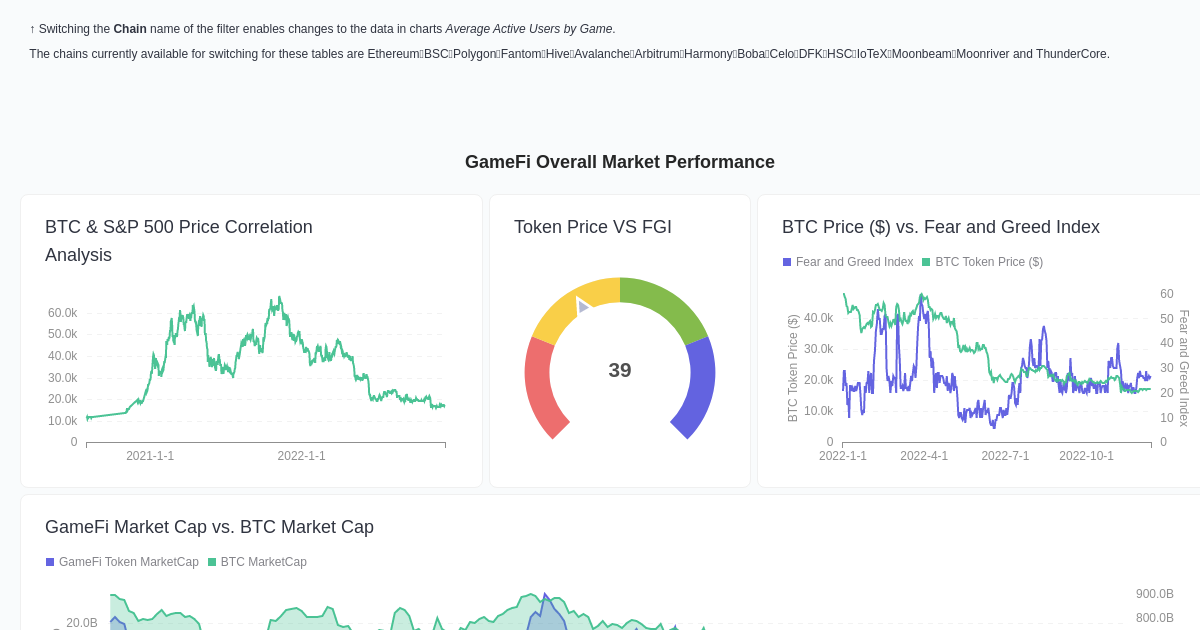This screenshot has width=1200, height=630.
Task: Click the gauge value "39"
Action: tap(619, 370)
